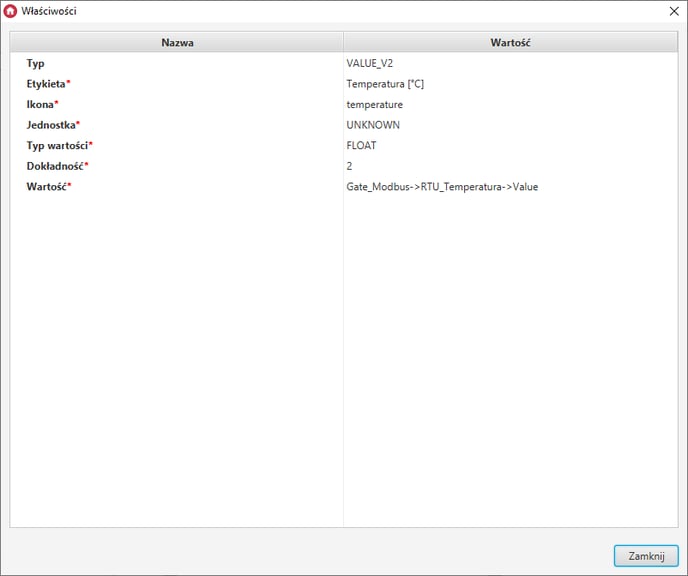
Task: Edit the Temperatura [°C] label value
Action: [x=511, y=84]
